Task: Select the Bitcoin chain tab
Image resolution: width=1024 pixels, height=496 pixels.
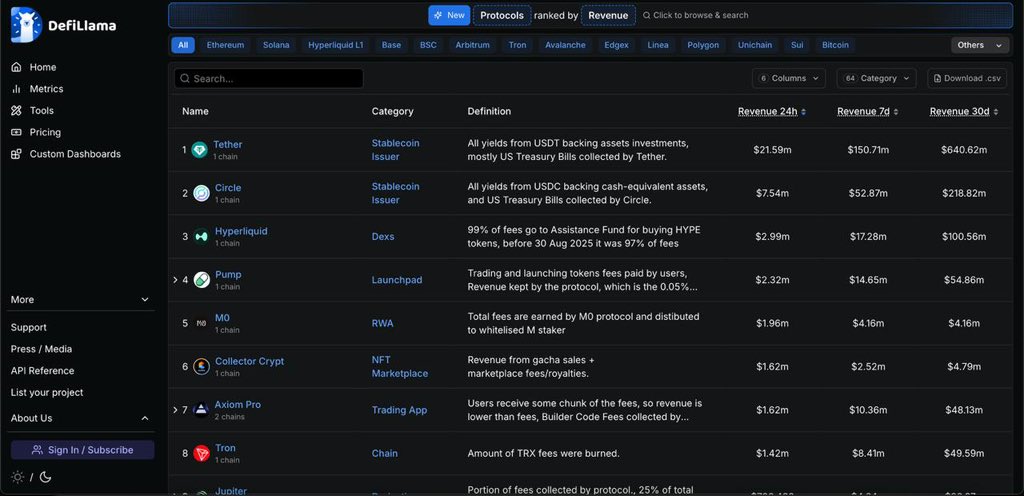Action: coord(835,45)
